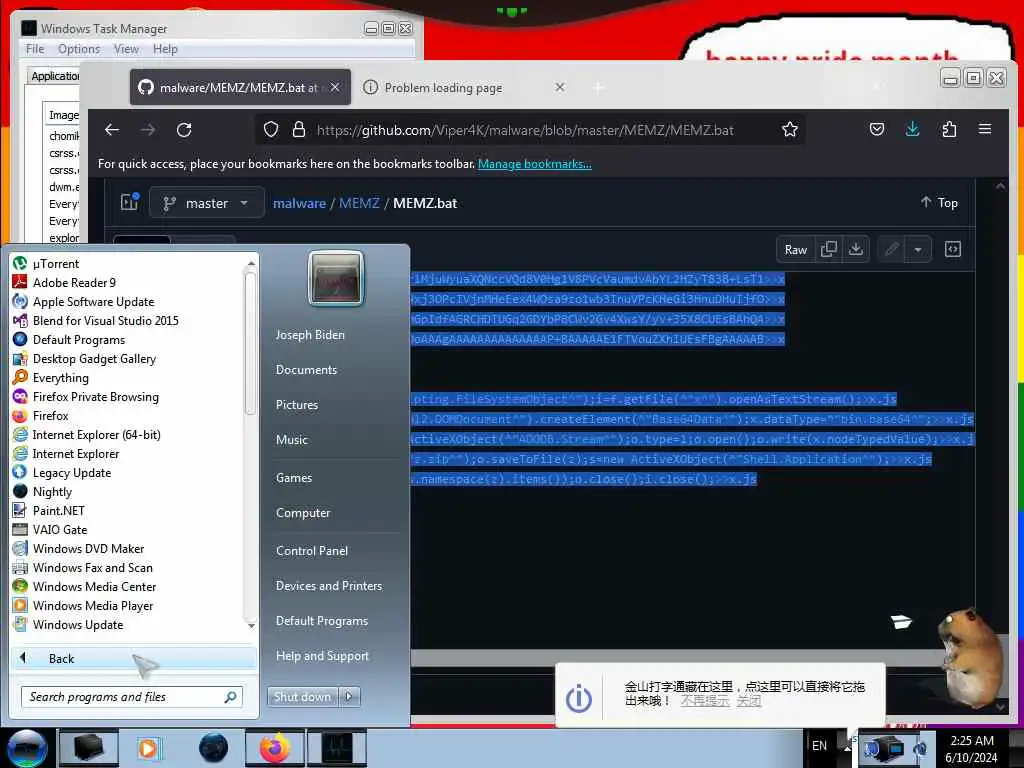
Task: Click the Raw button
Action: (x=795, y=249)
